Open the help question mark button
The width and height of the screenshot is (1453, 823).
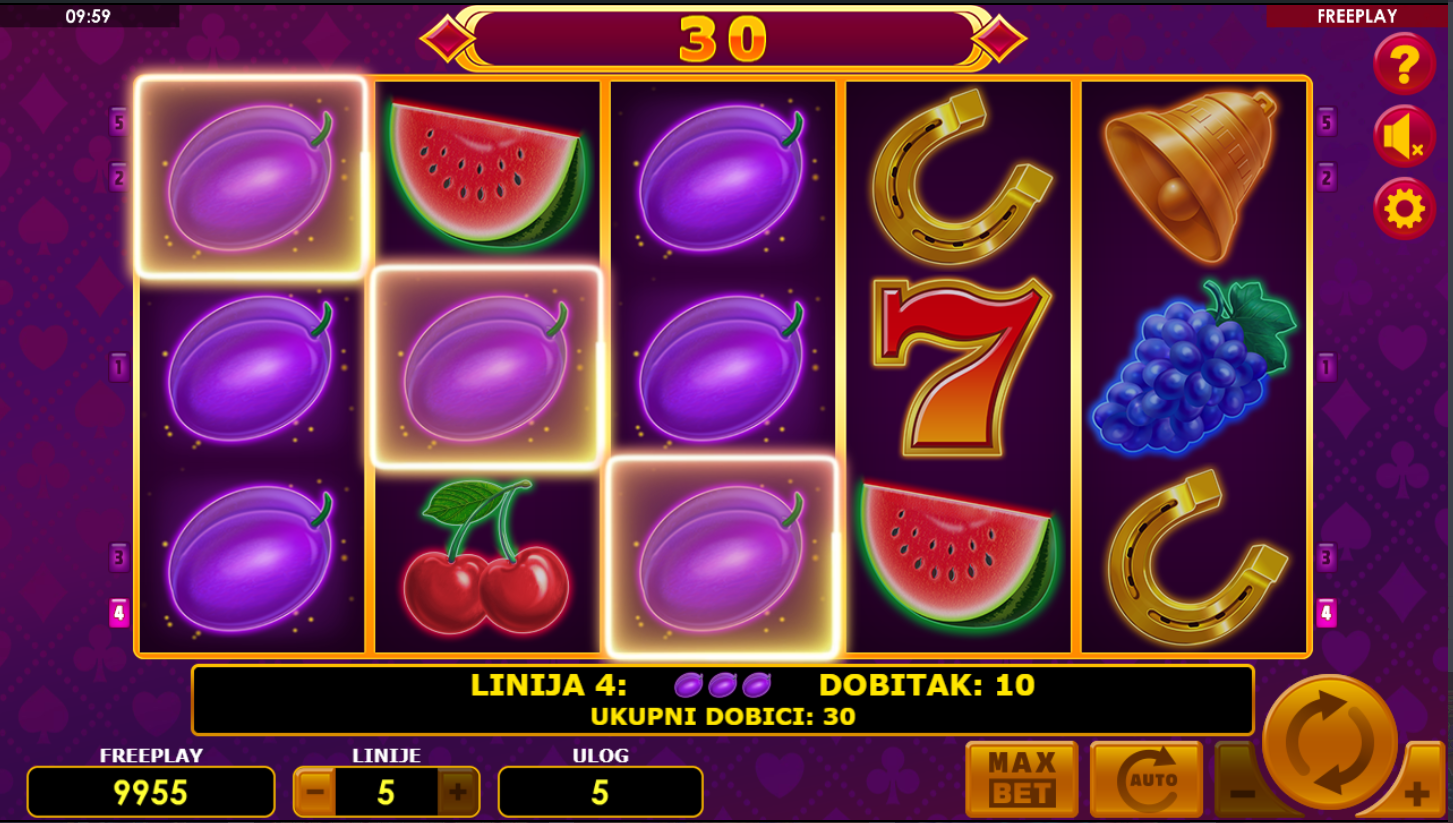click(x=1404, y=64)
